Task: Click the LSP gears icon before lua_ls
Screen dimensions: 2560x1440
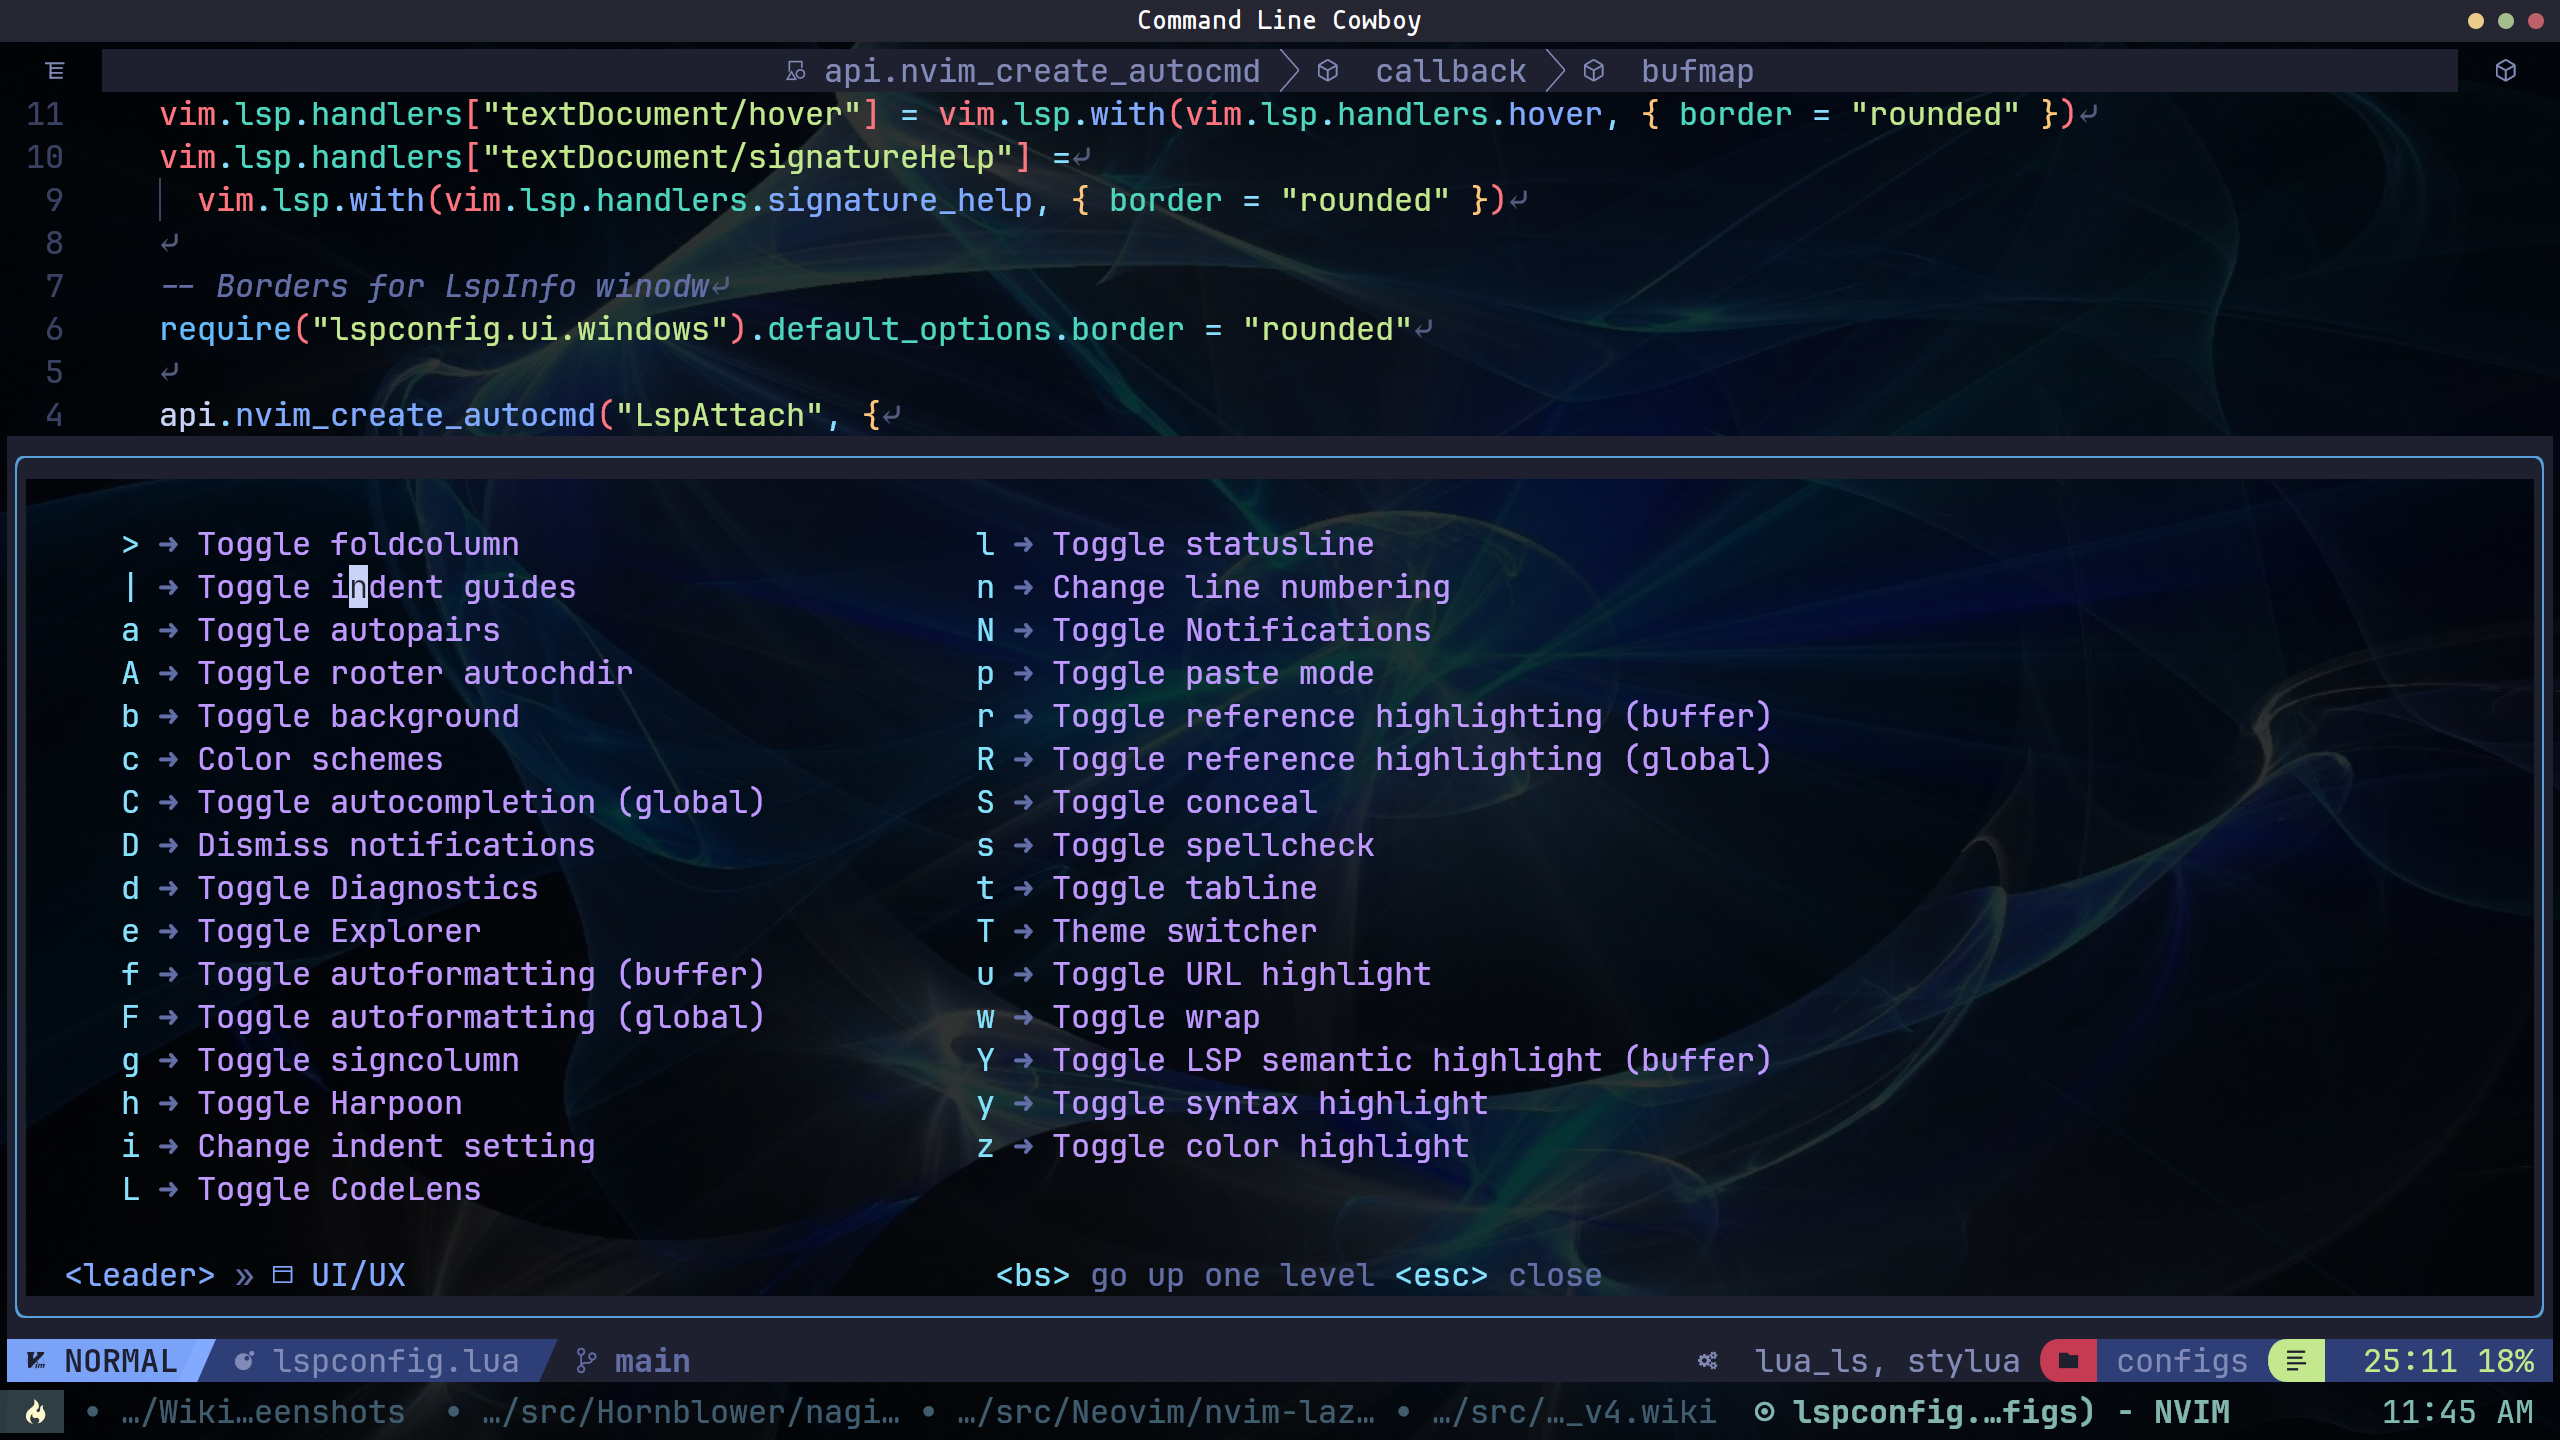Action: (x=1708, y=1361)
